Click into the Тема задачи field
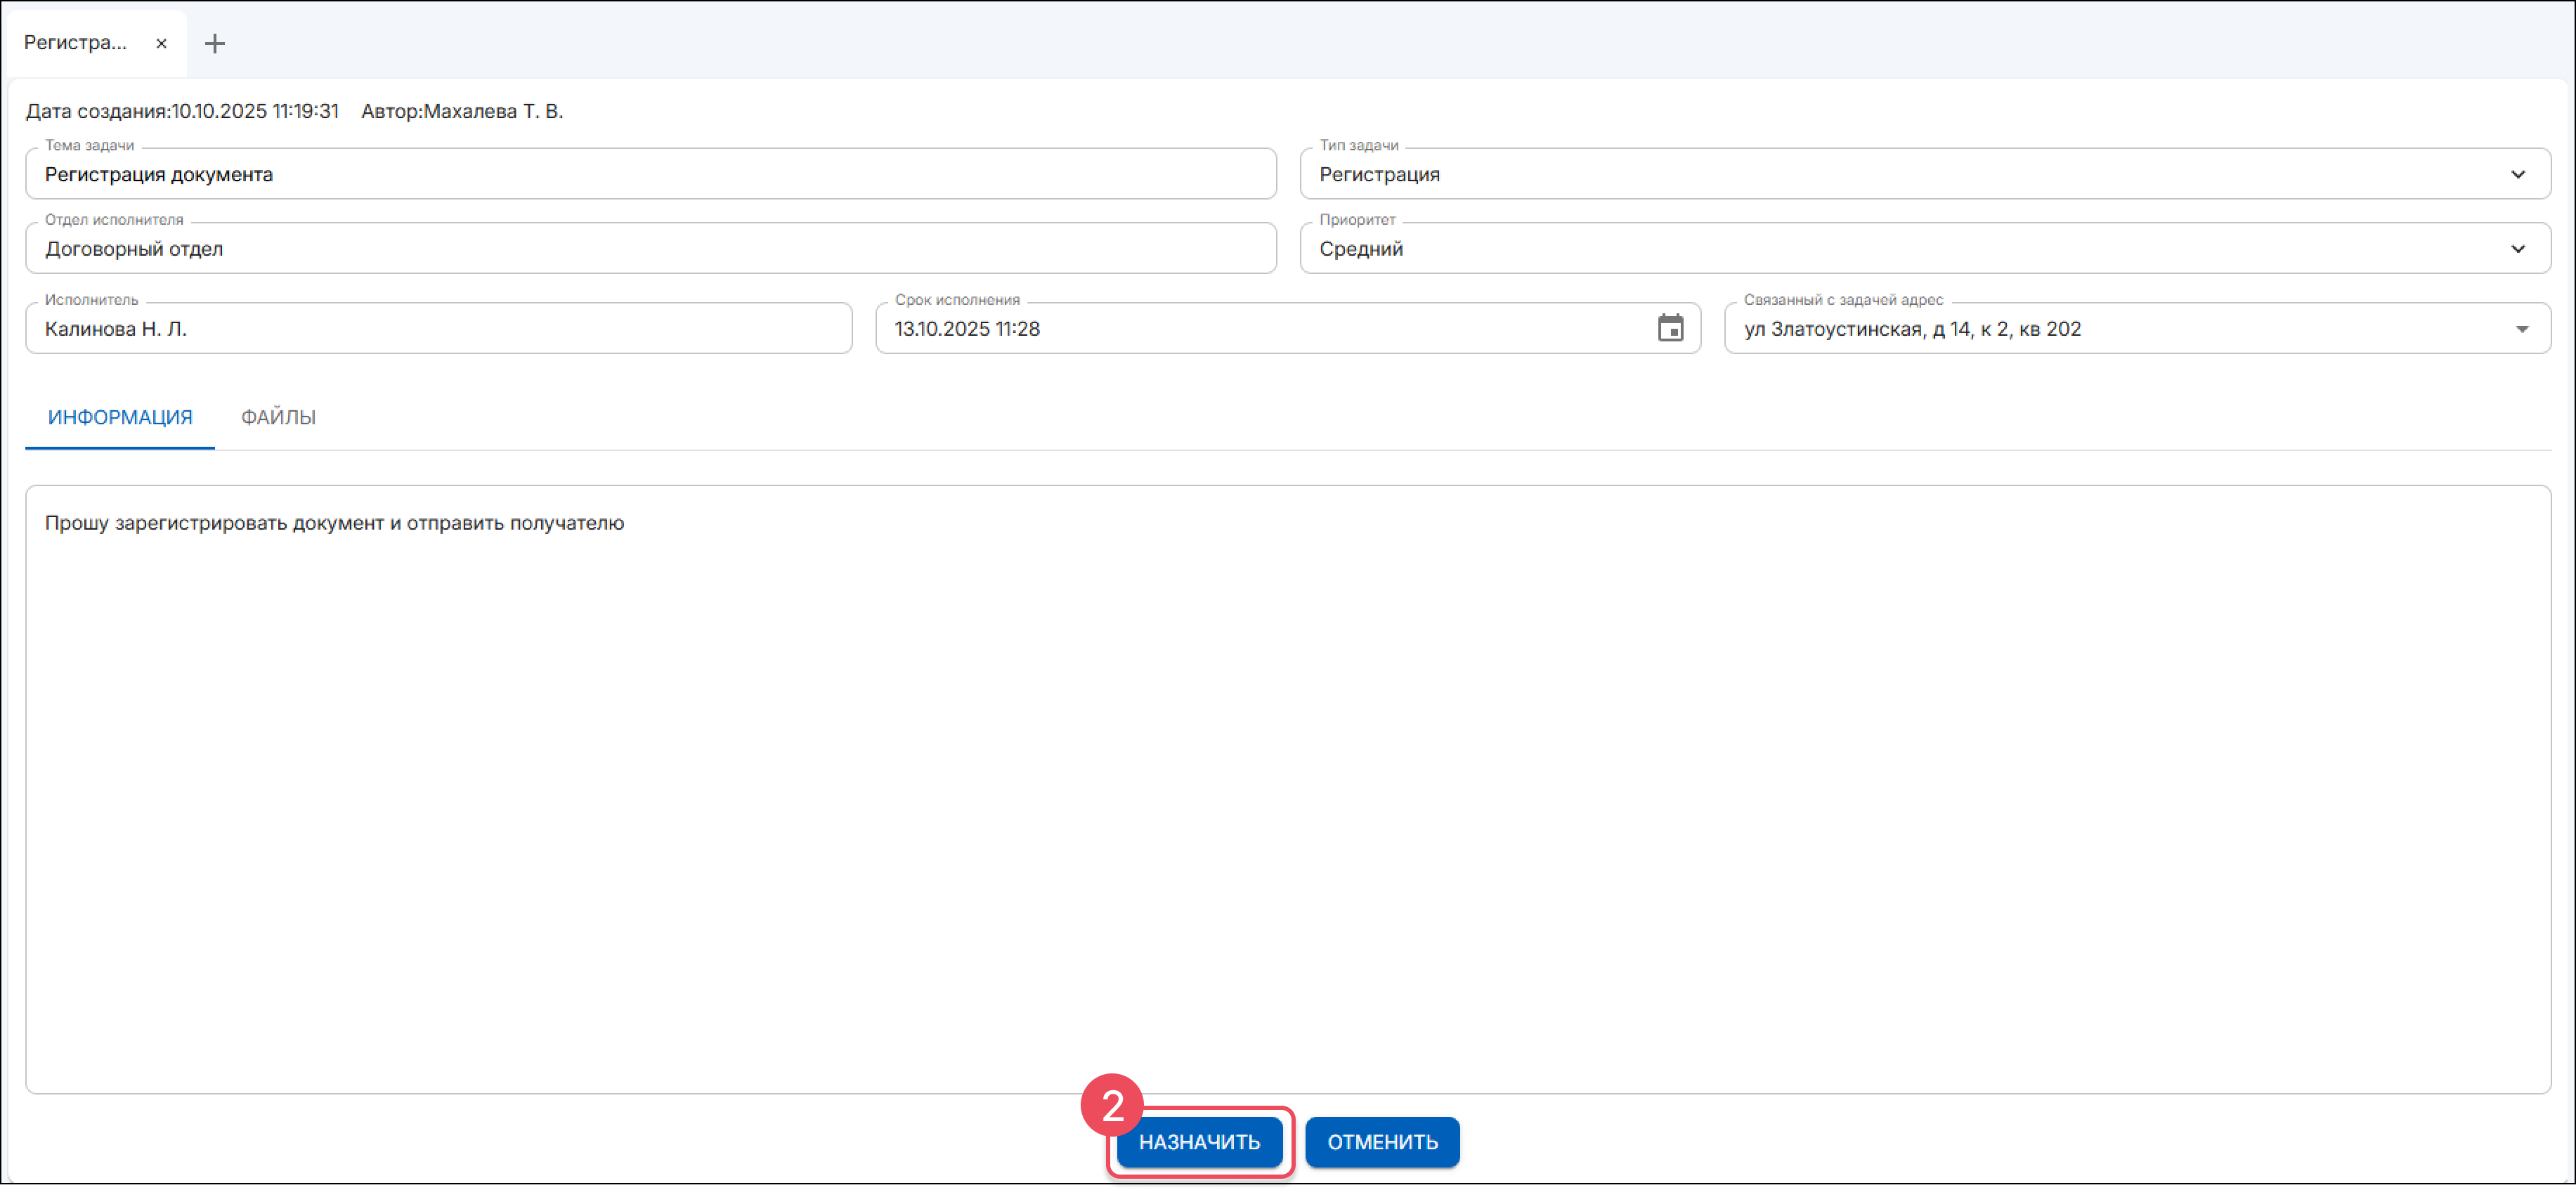 point(650,174)
